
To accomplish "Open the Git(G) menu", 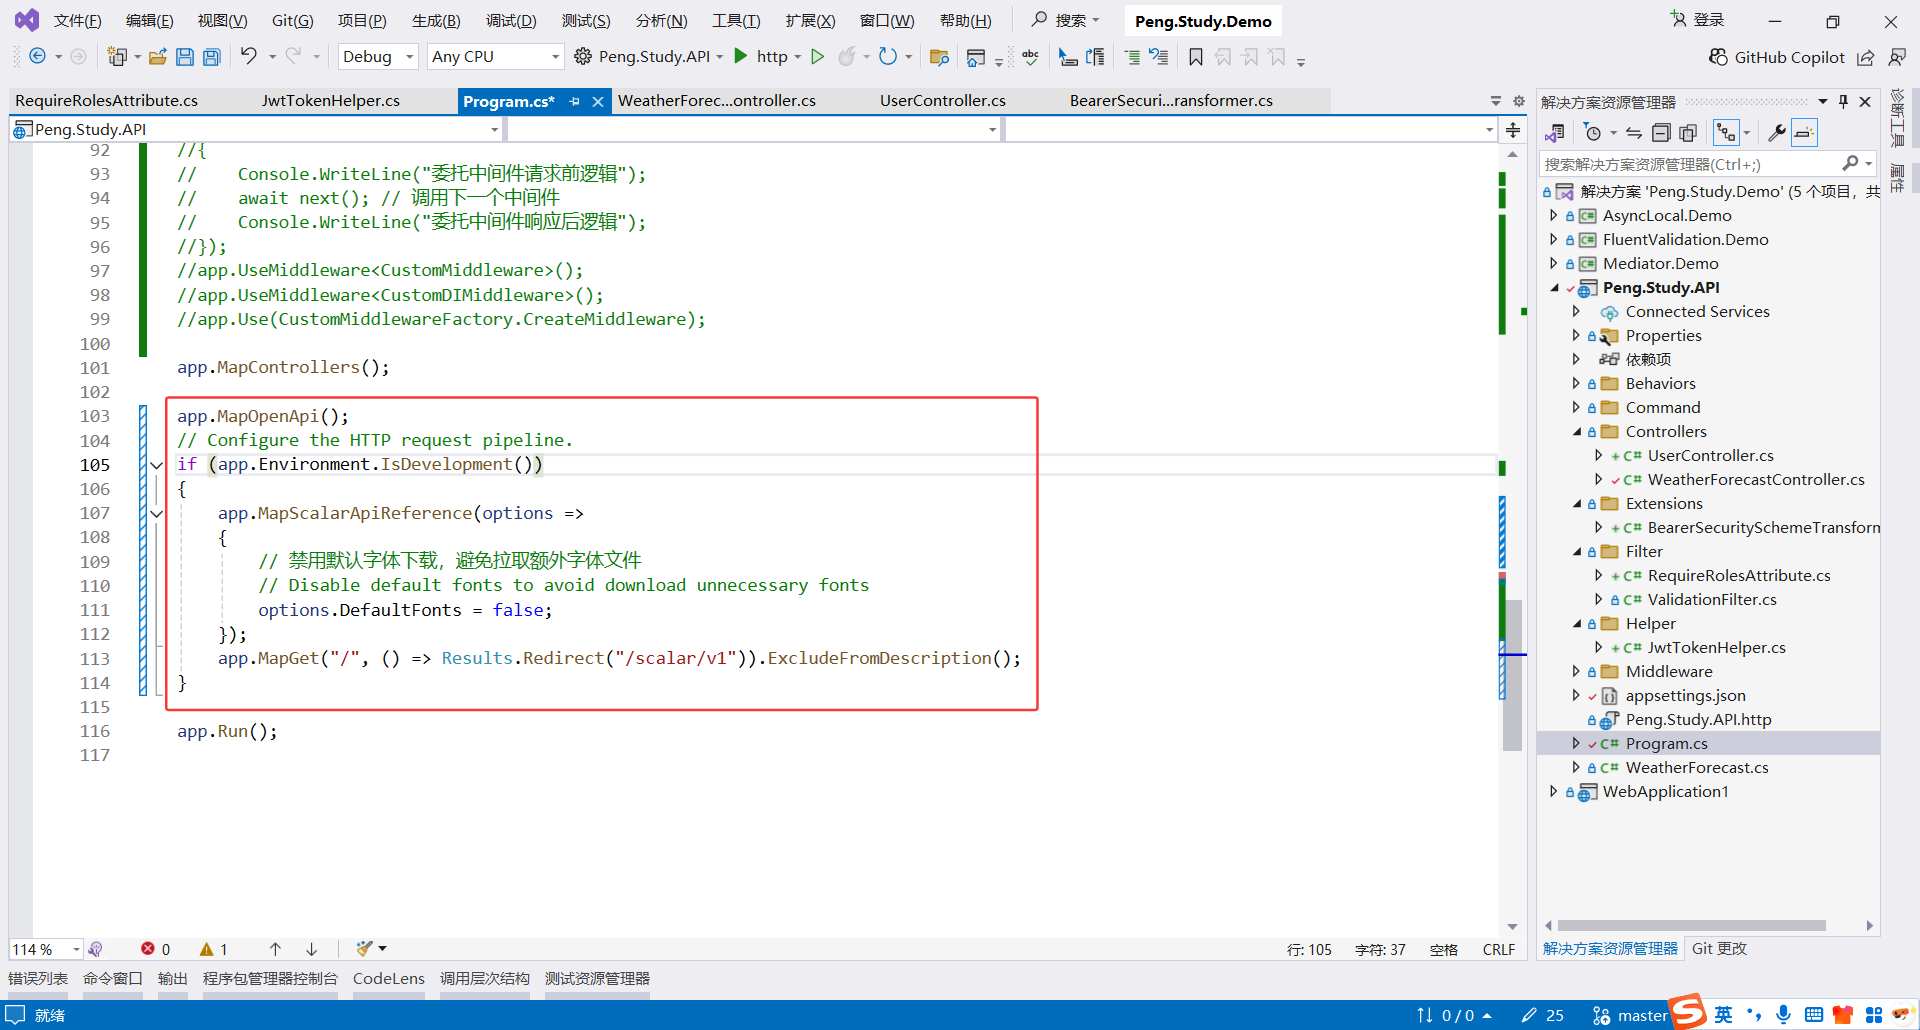I will 292,21.
